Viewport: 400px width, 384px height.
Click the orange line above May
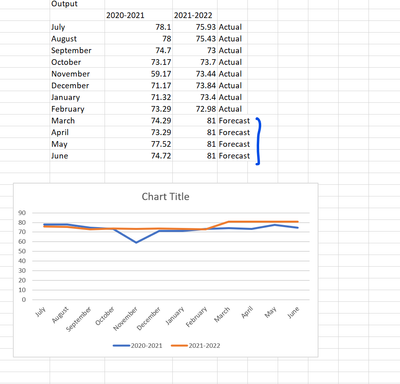275,222
